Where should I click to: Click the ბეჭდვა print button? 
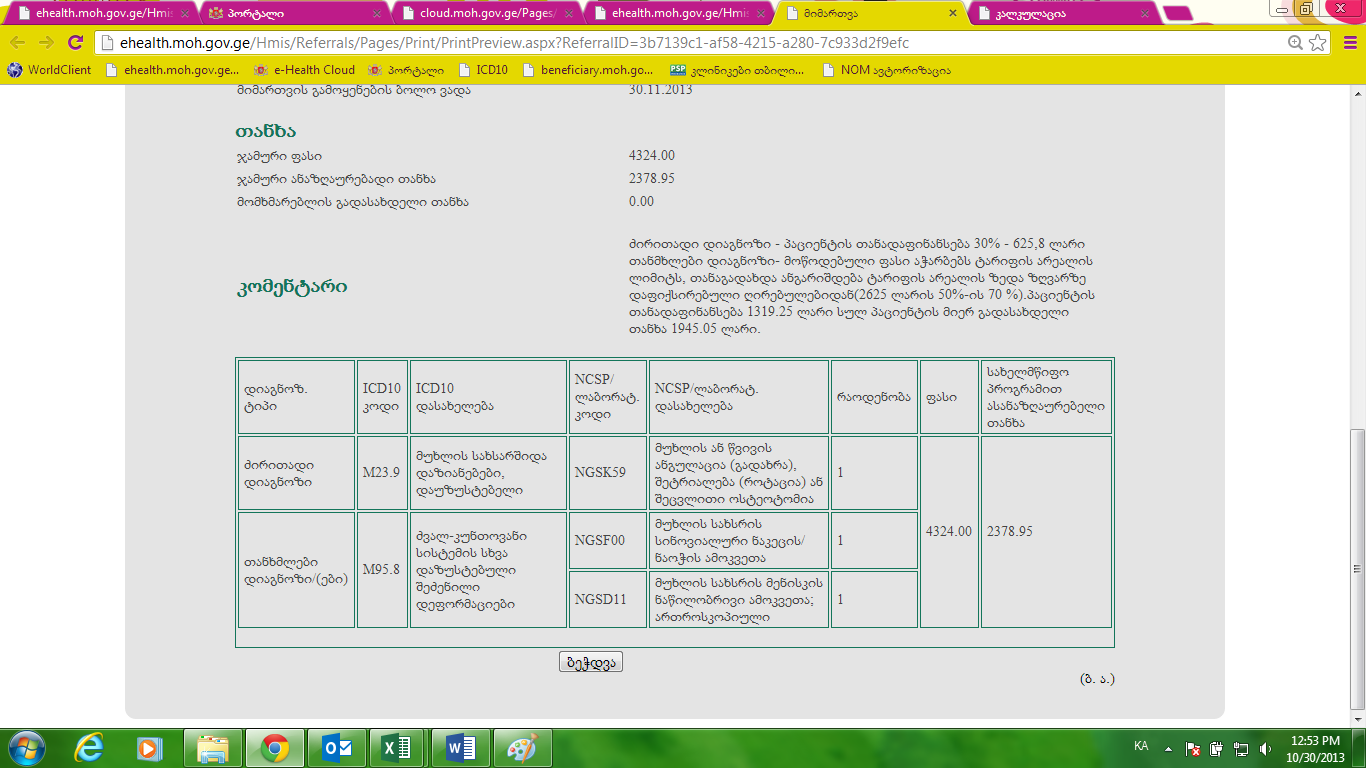coord(591,662)
